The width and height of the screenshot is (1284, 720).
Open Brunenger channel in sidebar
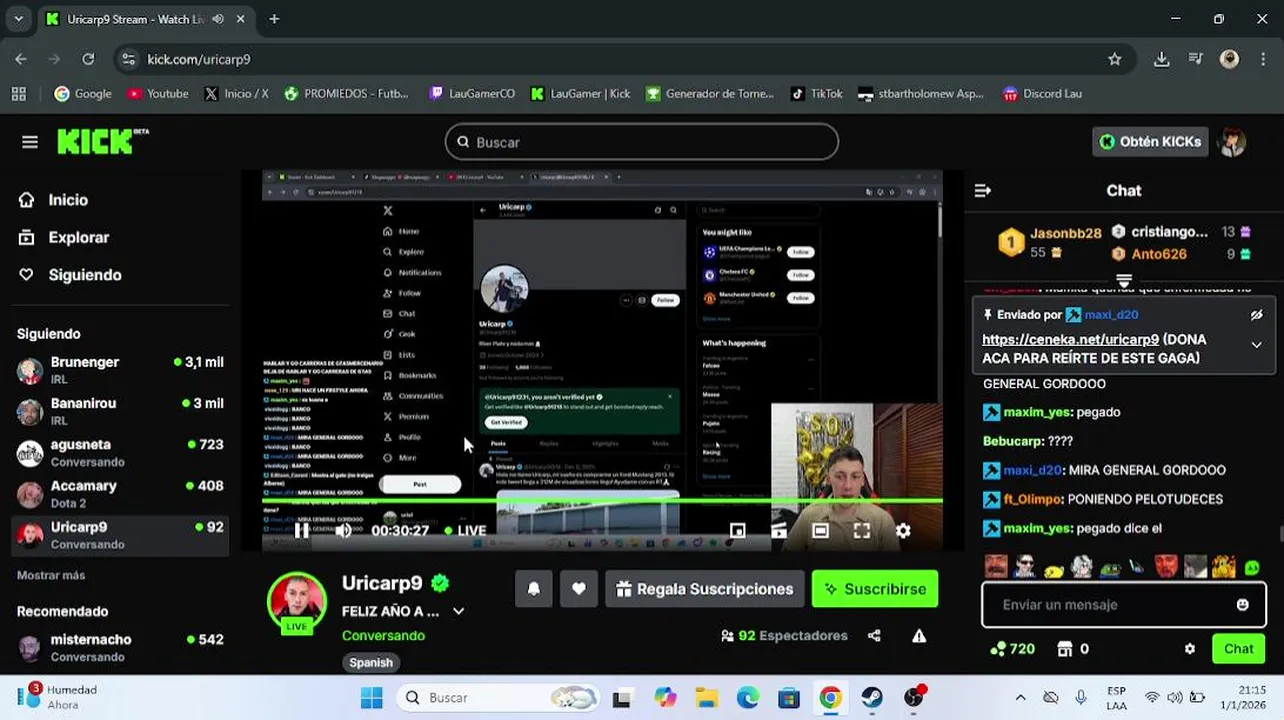point(121,371)
